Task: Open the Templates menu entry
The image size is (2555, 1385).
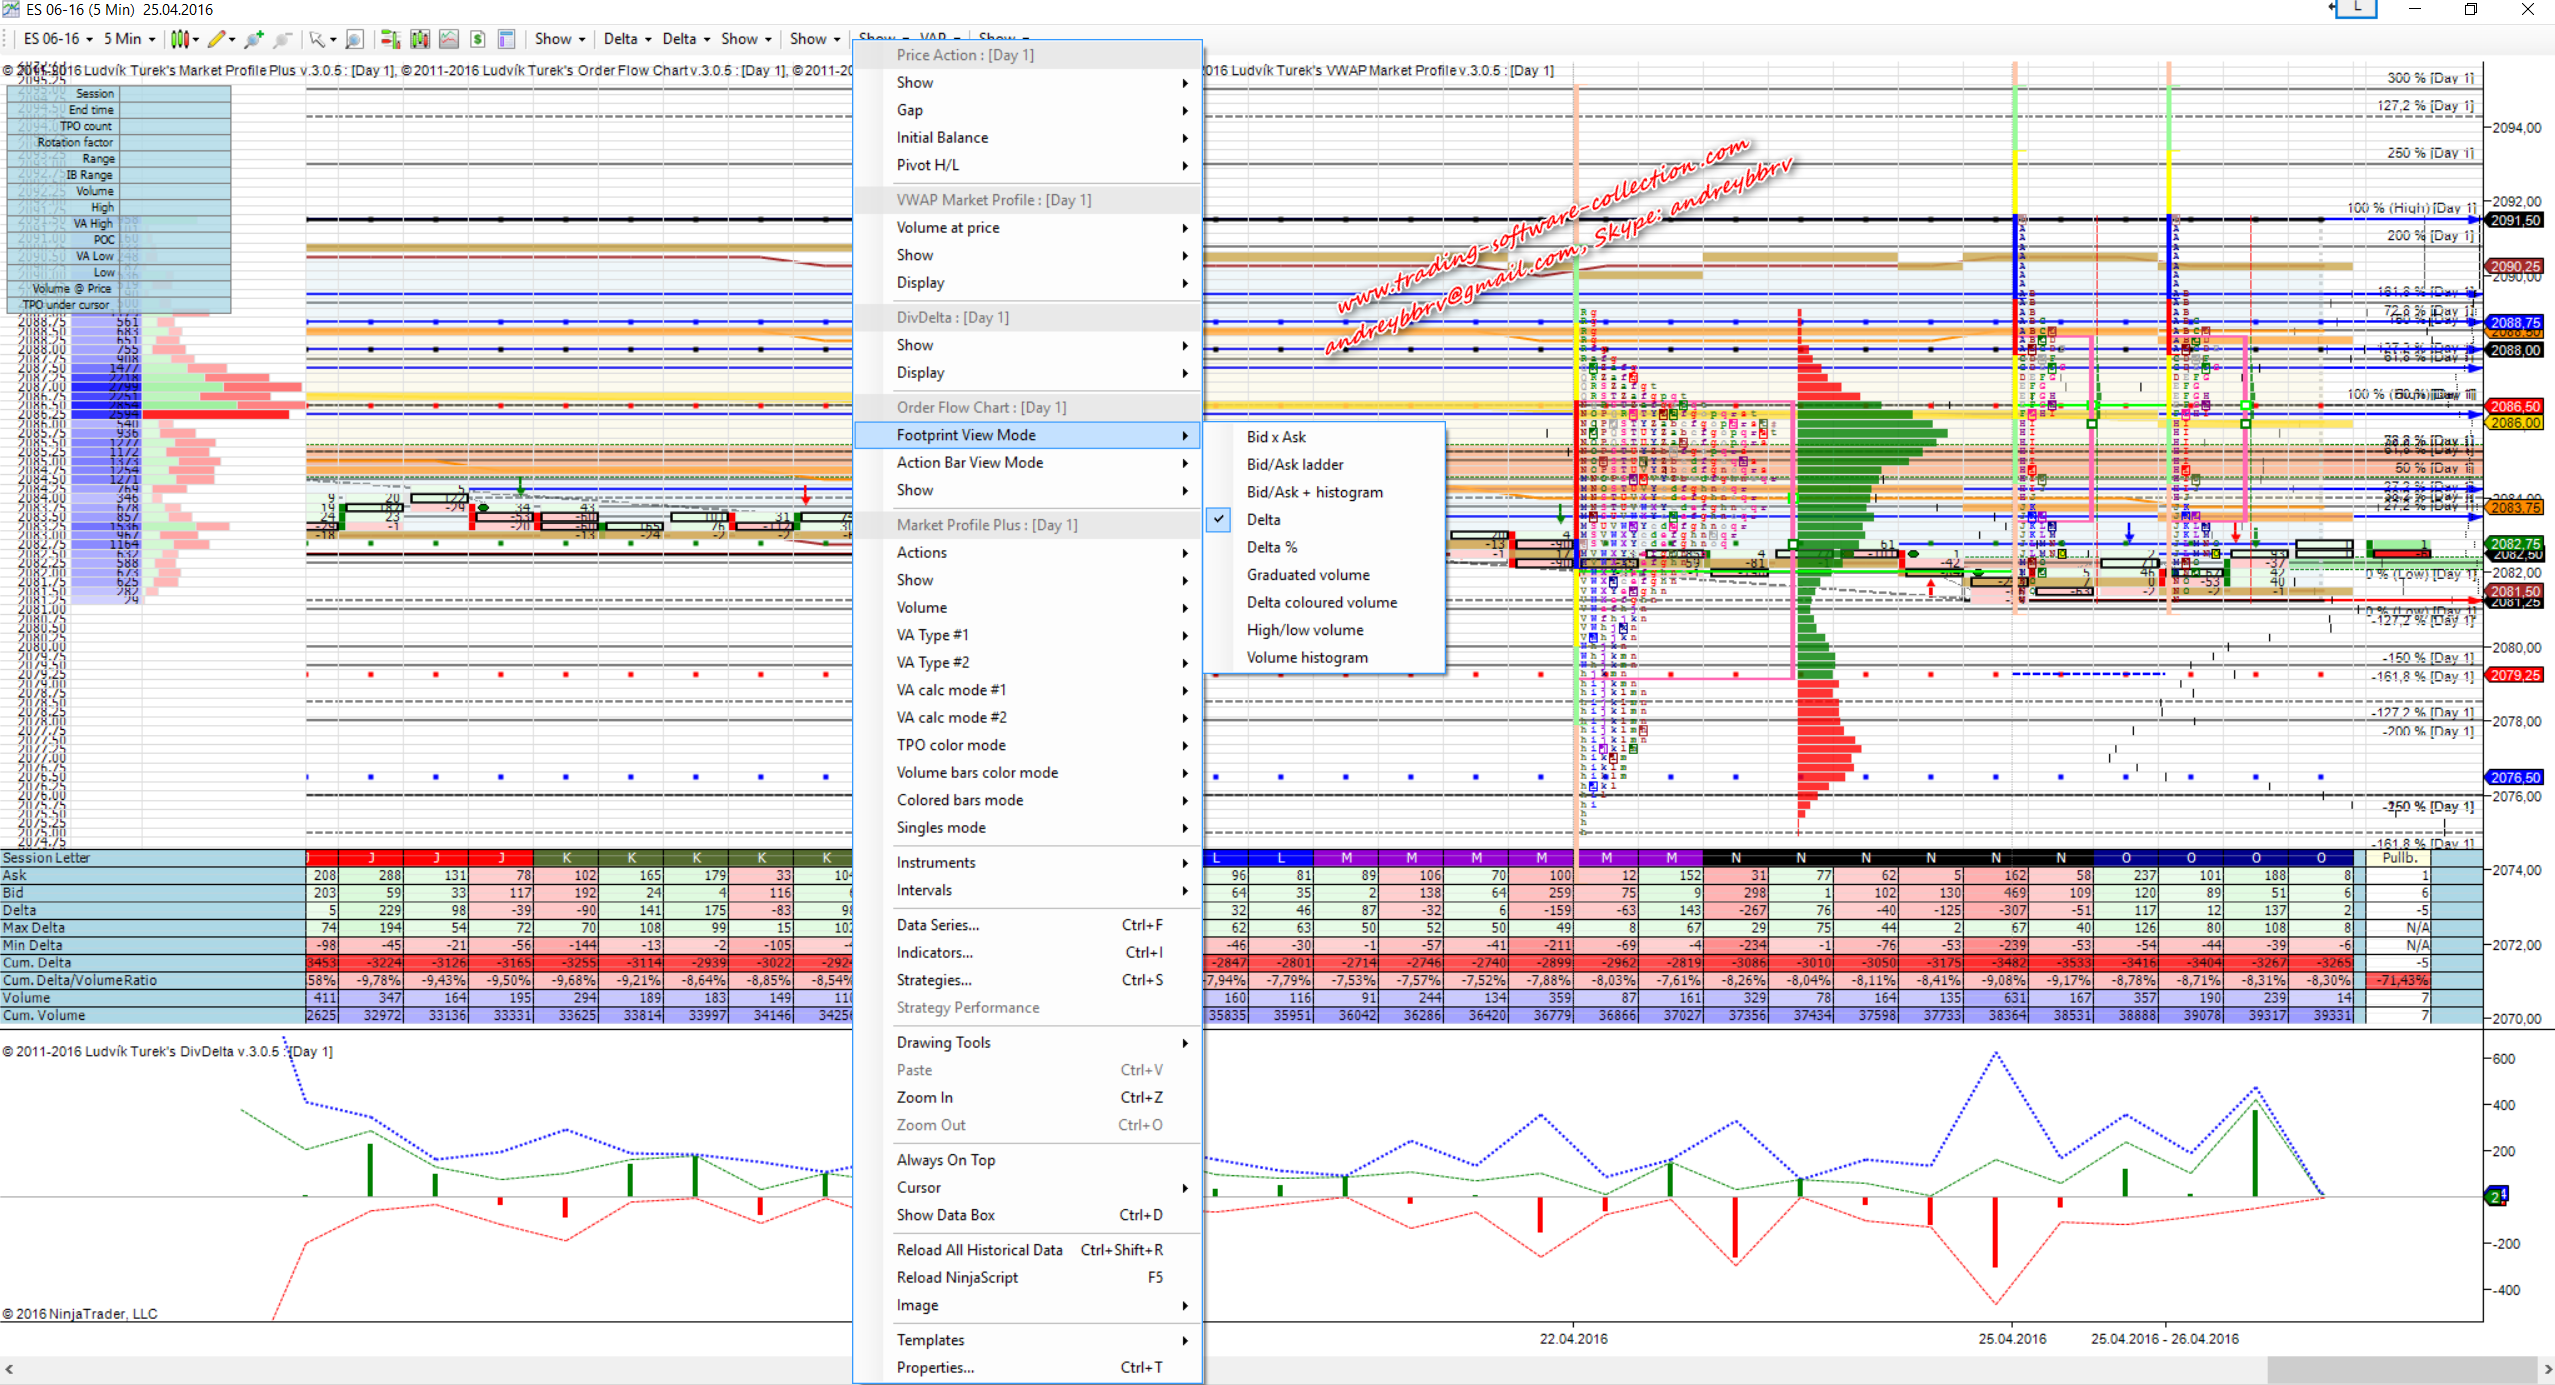Action: pos(930,1339)
